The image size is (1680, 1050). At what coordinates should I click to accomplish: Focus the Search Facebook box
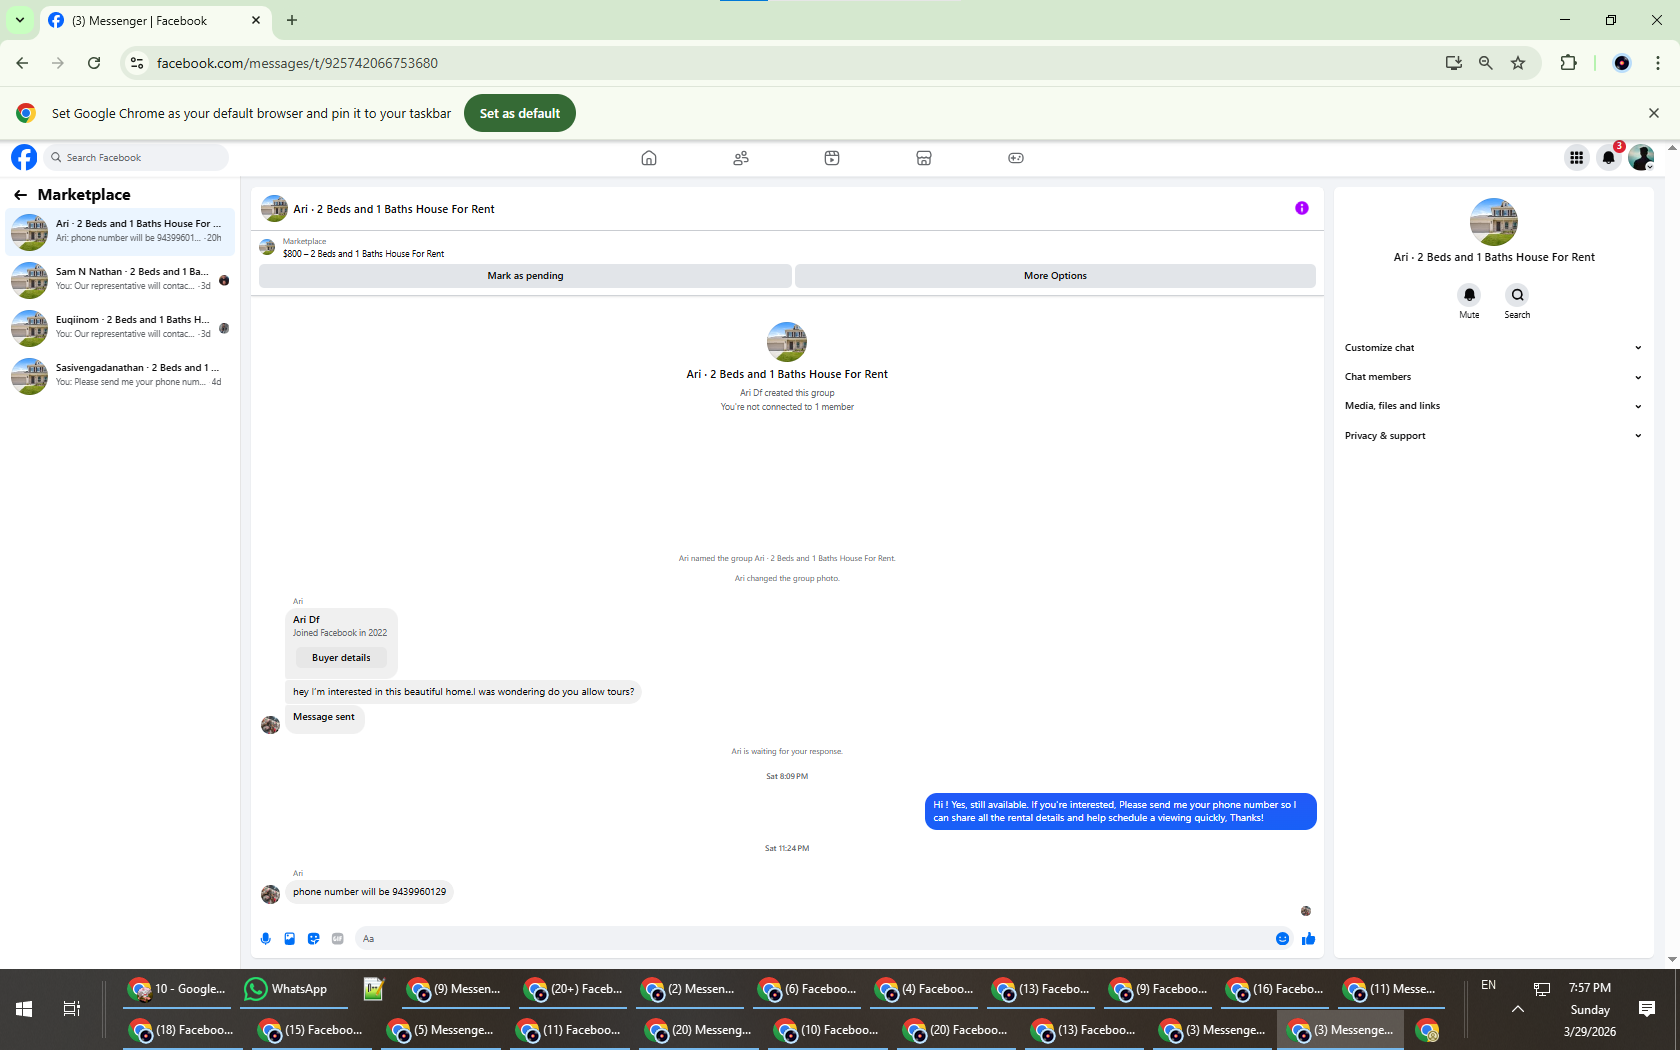point(136,158)
